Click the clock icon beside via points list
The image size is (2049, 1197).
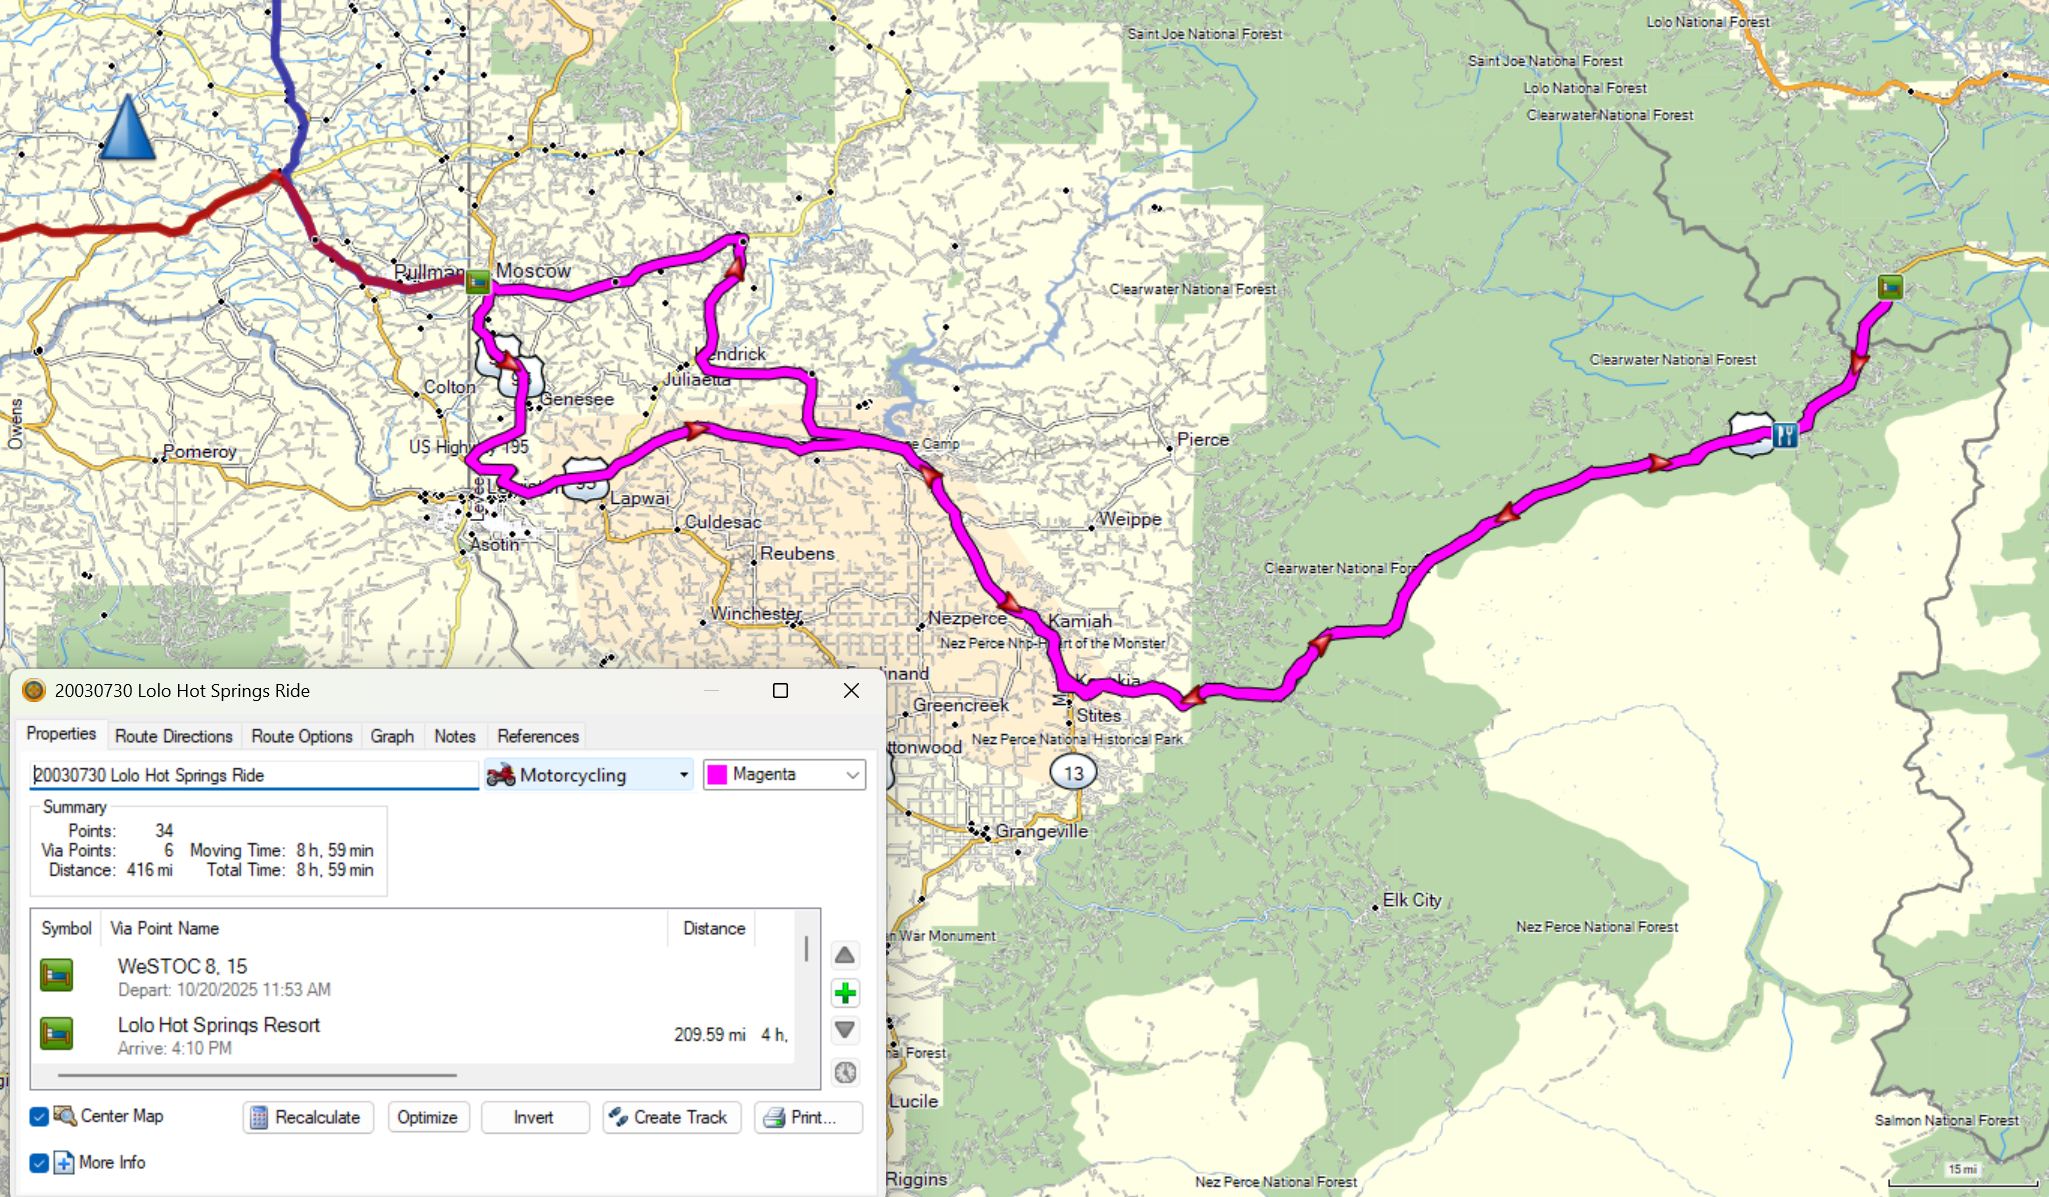point(845,1073)
